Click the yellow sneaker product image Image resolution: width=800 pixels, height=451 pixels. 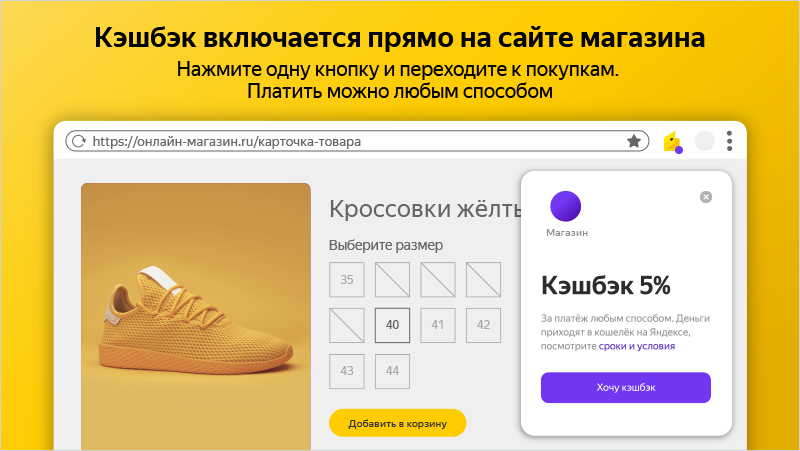click(x=196, y=316)
